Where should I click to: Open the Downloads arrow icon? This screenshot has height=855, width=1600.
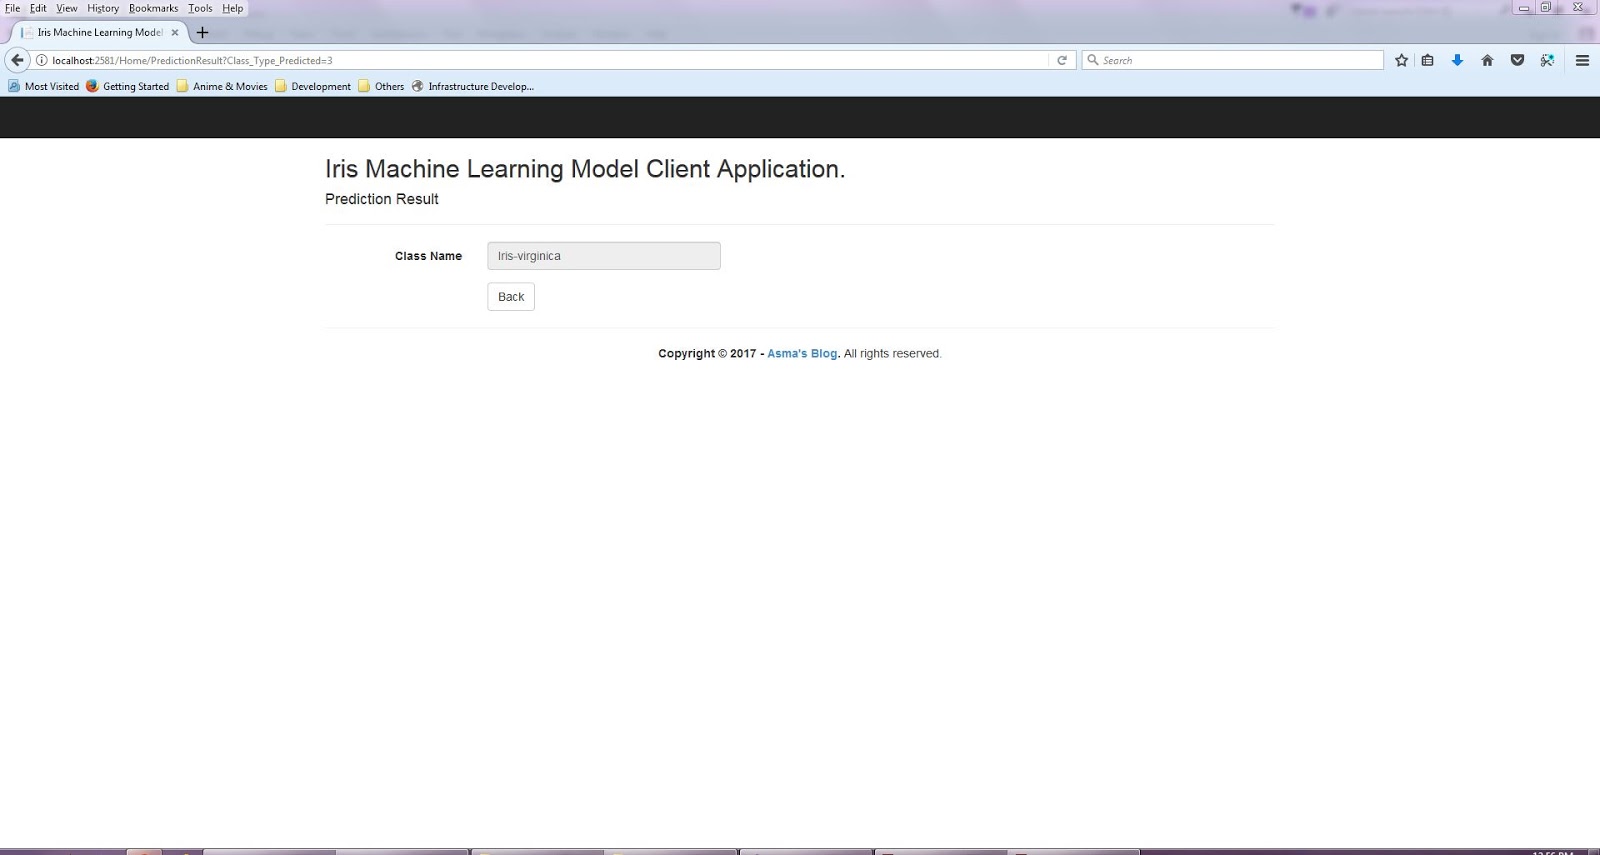click(x=1457, y=60)
